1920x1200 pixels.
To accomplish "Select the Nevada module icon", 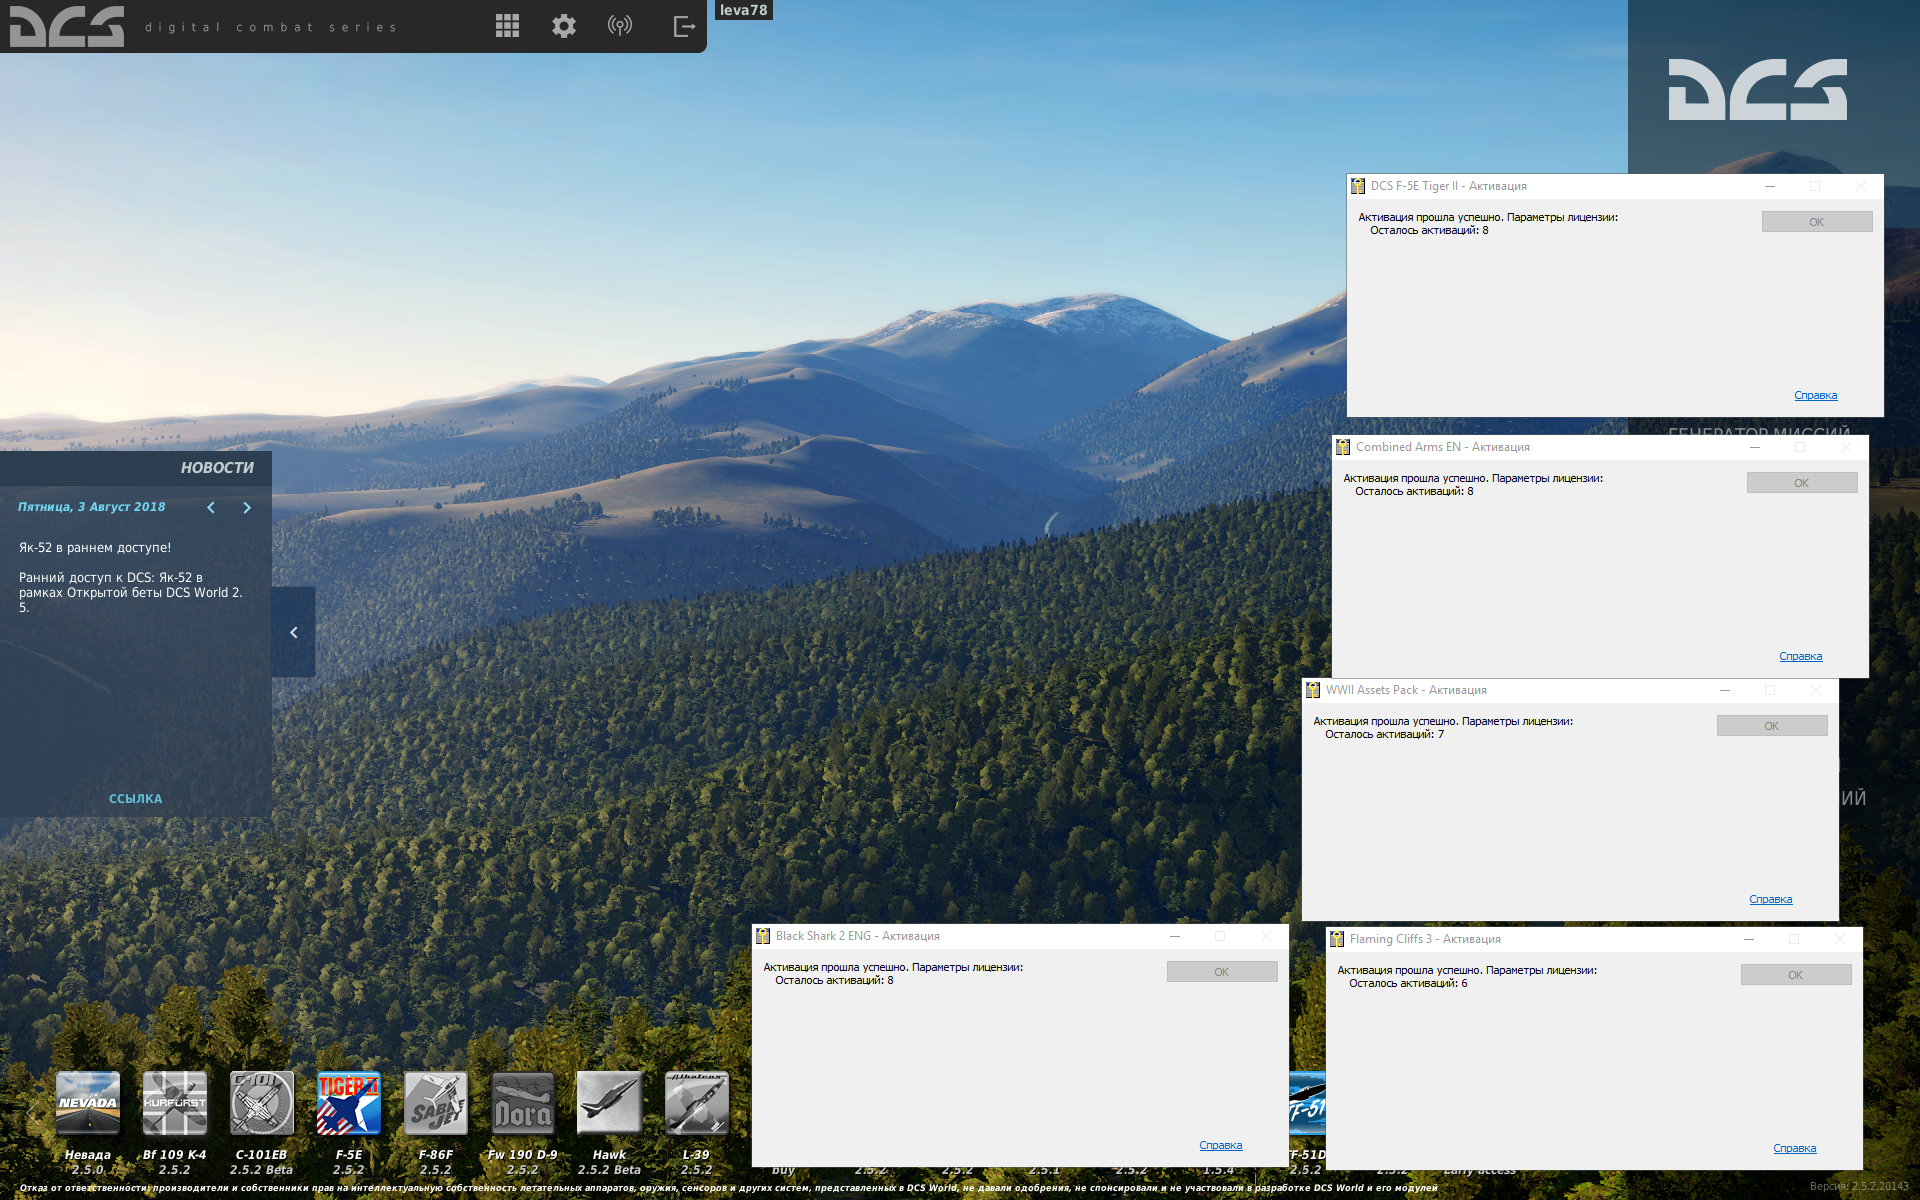I will coord(88,1103).
